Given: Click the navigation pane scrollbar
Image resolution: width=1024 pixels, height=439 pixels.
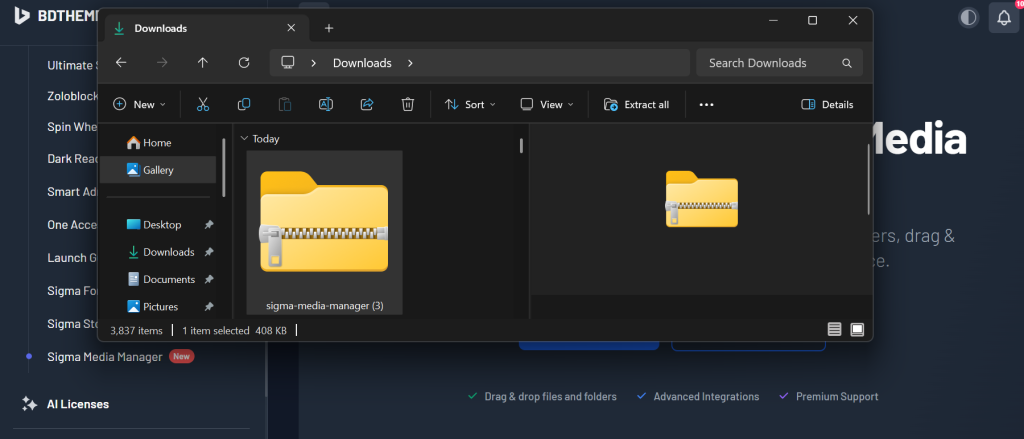Looking at the screenshot, I should [x=224, y=167].
